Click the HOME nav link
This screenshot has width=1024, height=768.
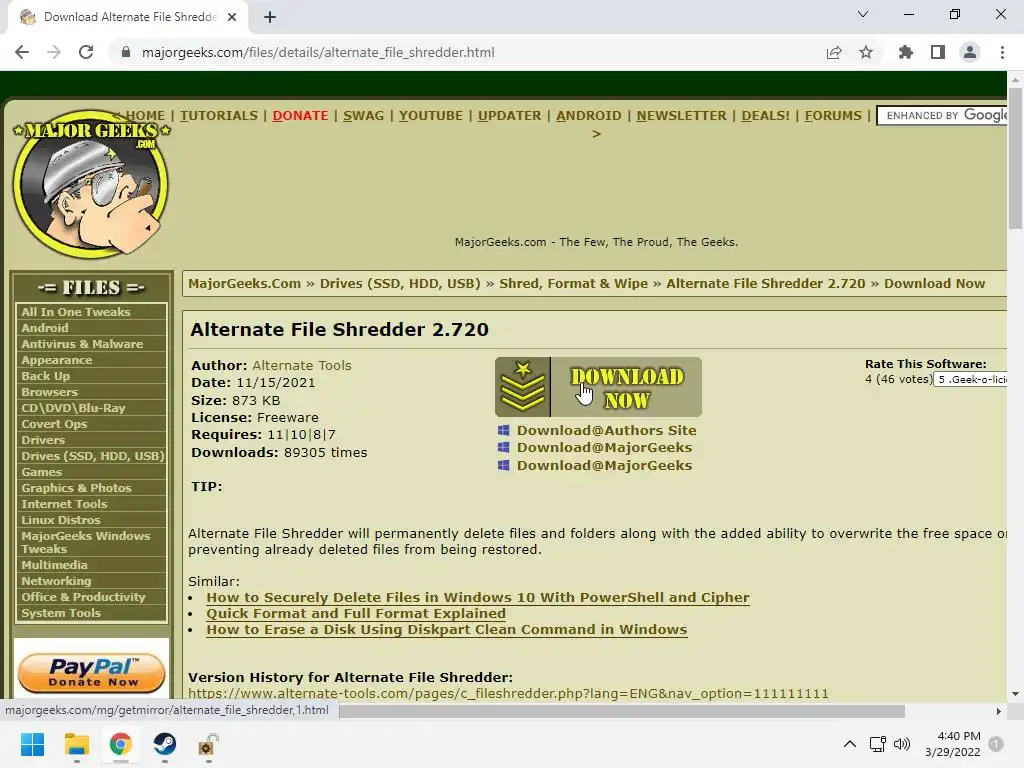point(145,116)
